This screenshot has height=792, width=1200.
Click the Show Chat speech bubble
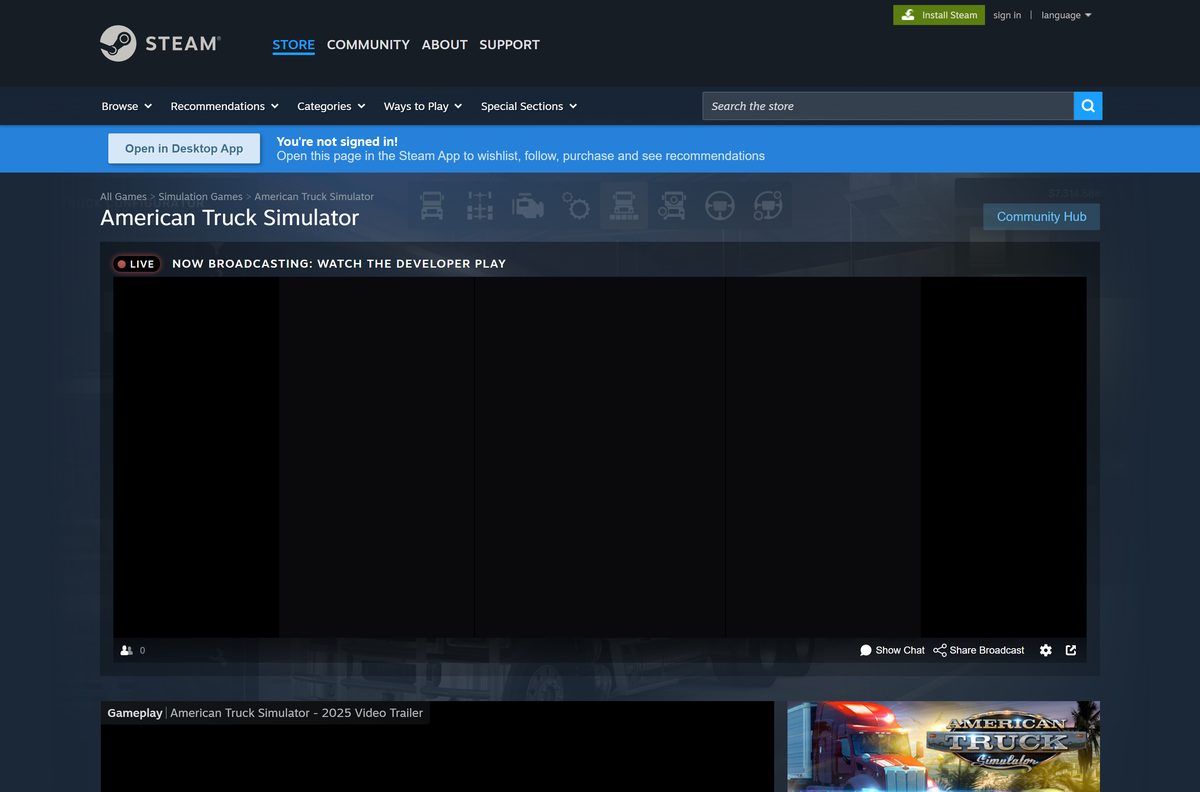tap(892, 650)
